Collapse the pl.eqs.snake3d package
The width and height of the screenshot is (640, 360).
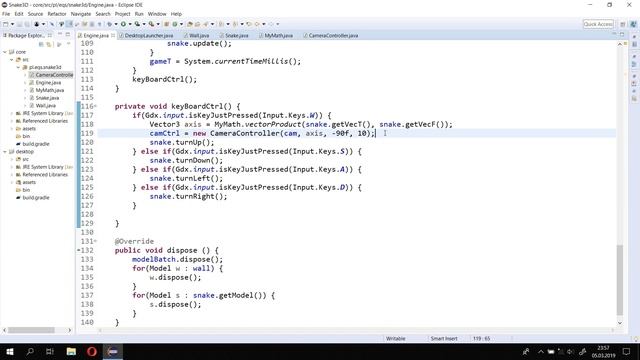click(18, 67)
